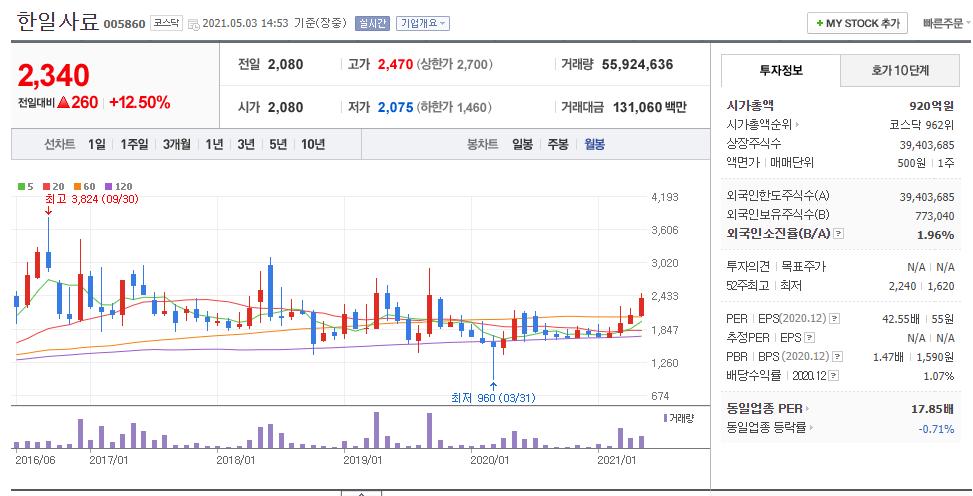Switch to the 호가10단계 tab
973x496 pixels.
(900, 70)
